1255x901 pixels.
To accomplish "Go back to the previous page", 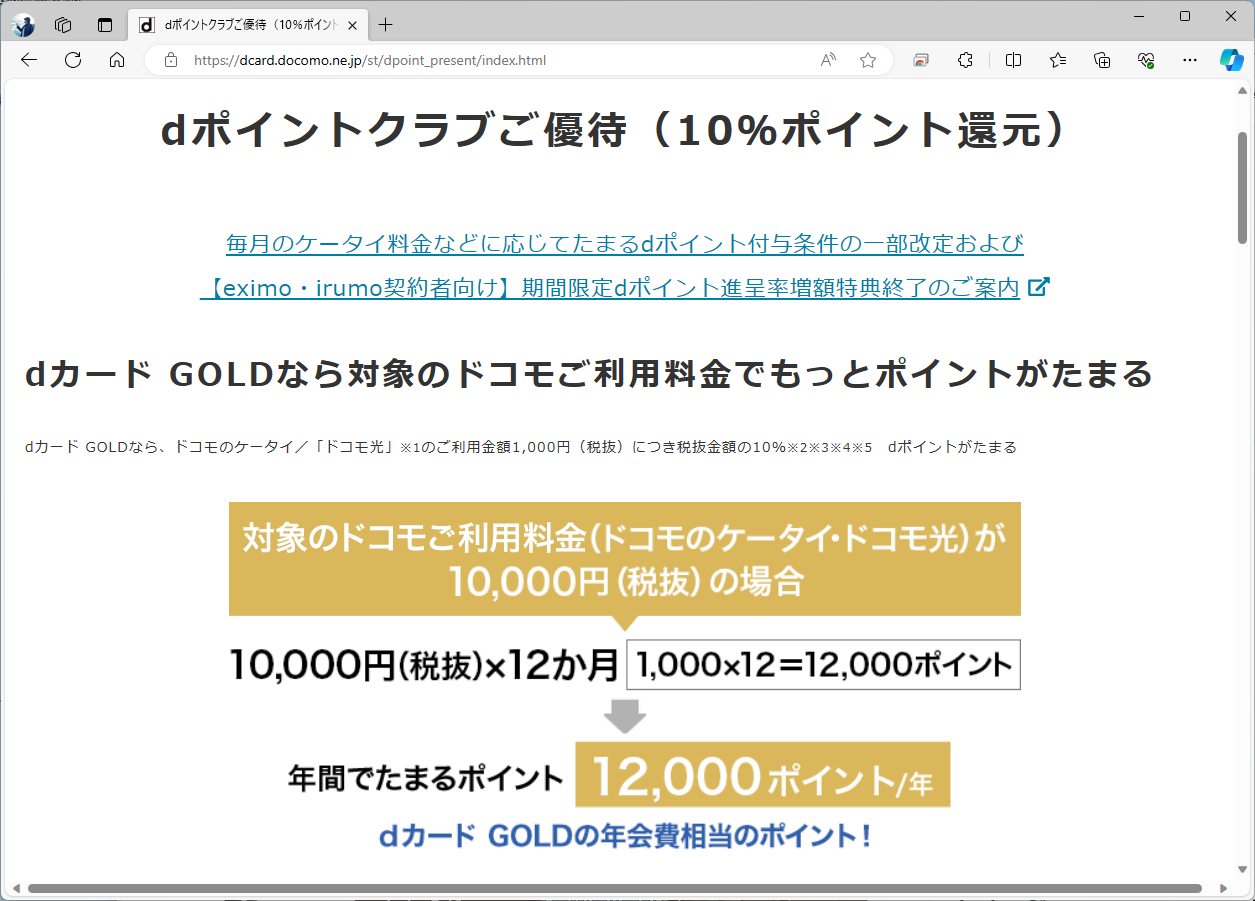I will [x=27, y=60].
